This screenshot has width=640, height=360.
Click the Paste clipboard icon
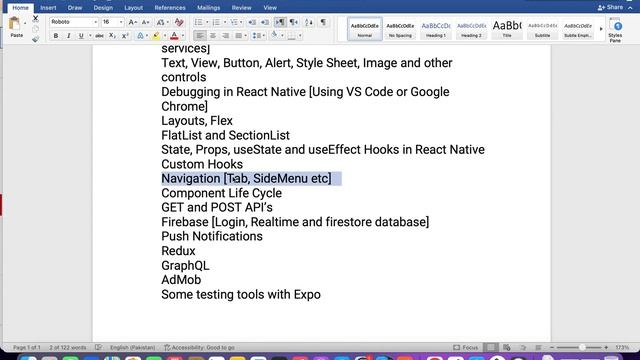click(15, 23)
